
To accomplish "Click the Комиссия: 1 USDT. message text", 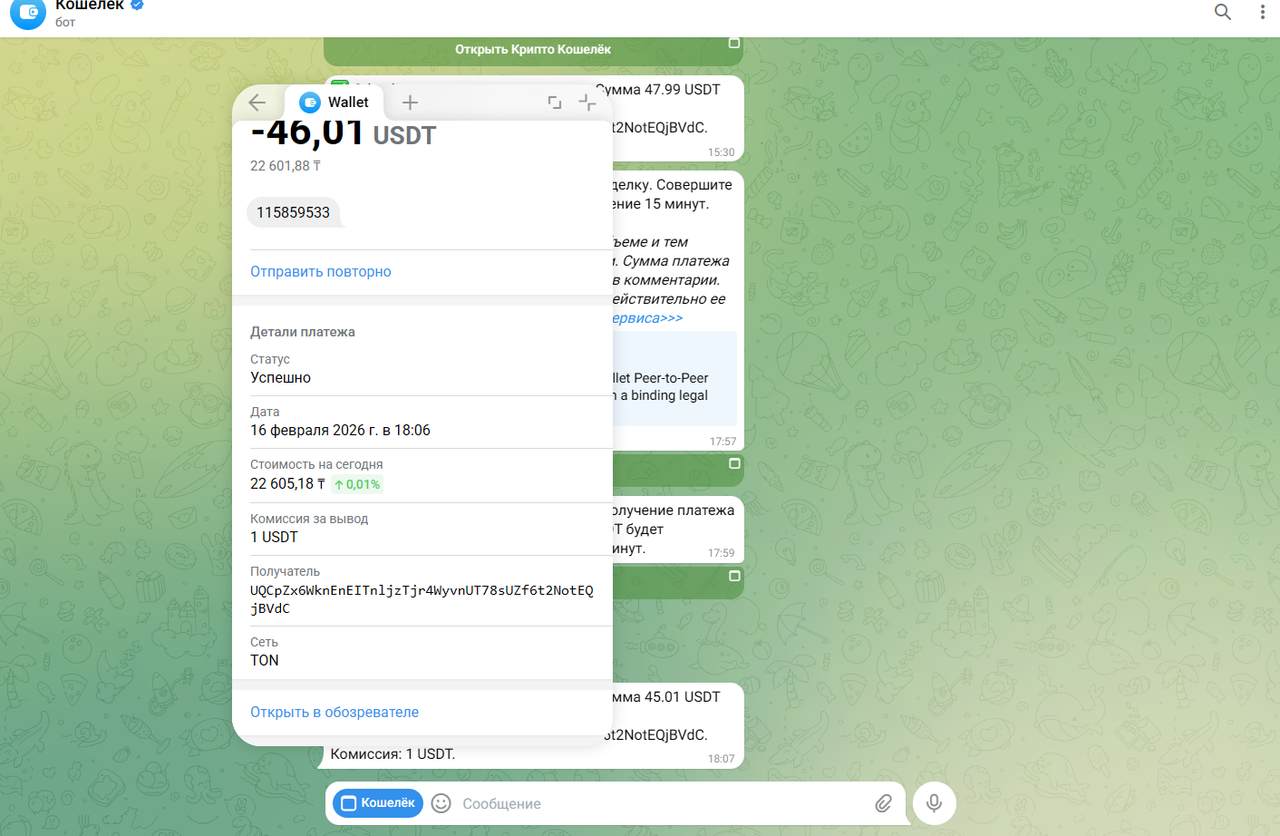I will pos(393,754).
